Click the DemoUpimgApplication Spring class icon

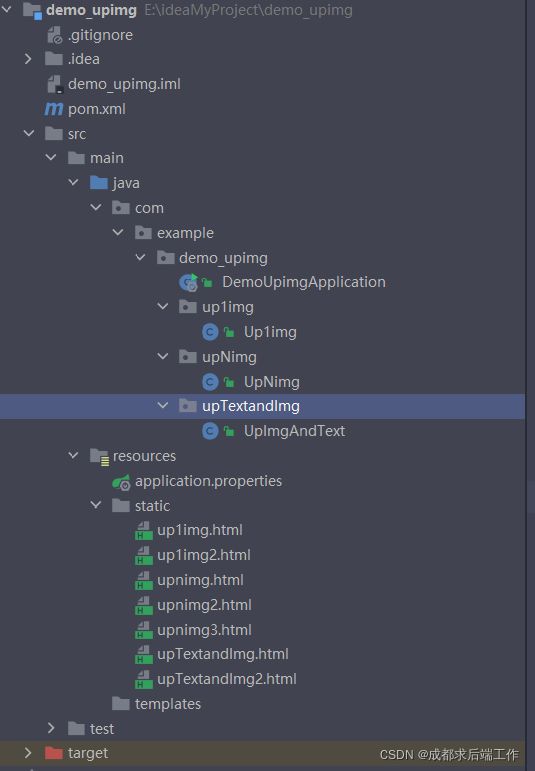(x=188, y=282)
